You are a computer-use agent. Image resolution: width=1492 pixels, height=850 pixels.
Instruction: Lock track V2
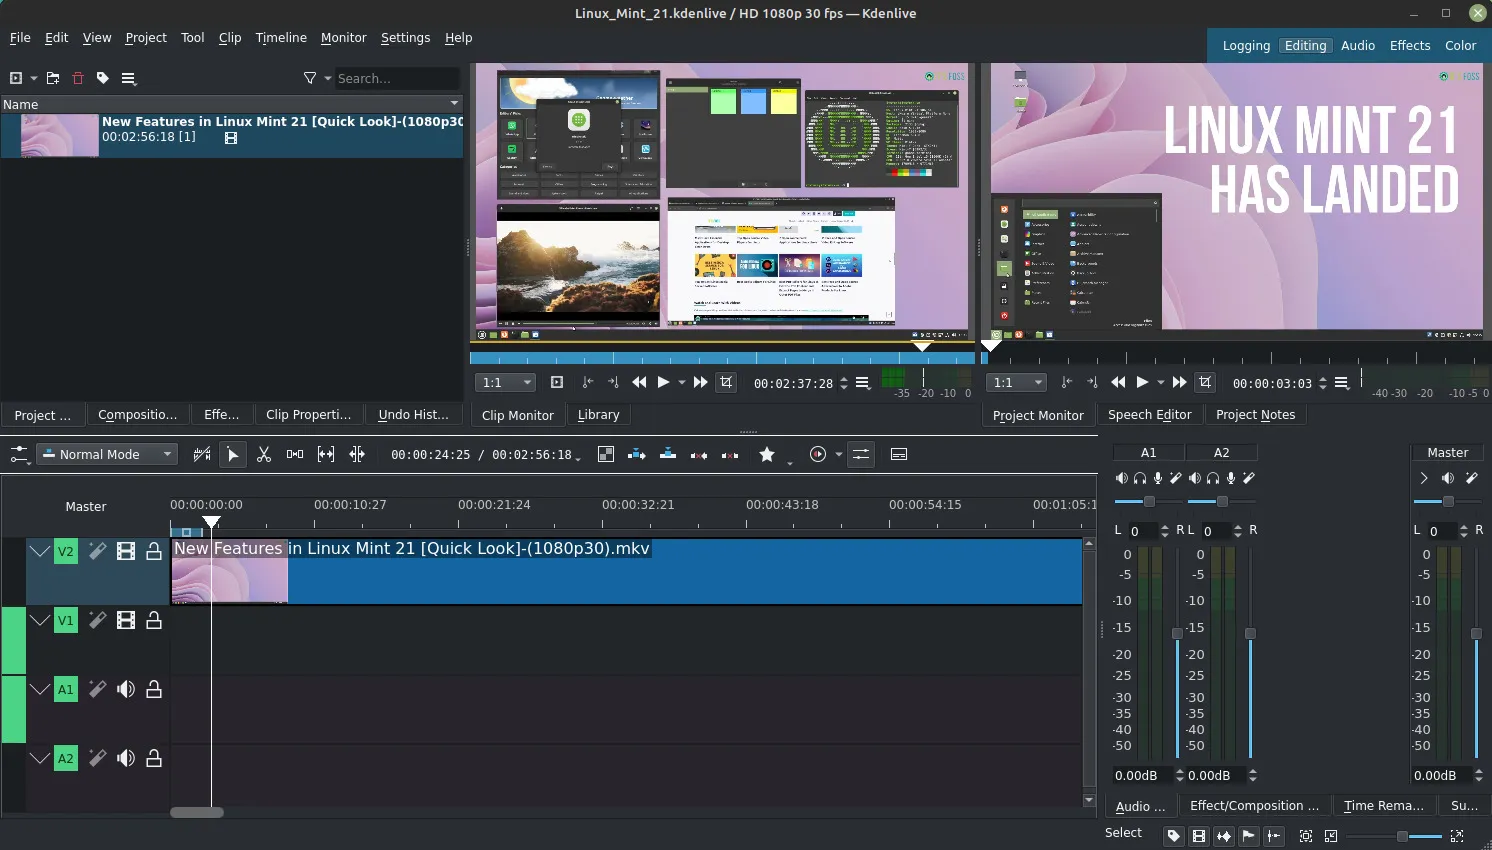154,551
